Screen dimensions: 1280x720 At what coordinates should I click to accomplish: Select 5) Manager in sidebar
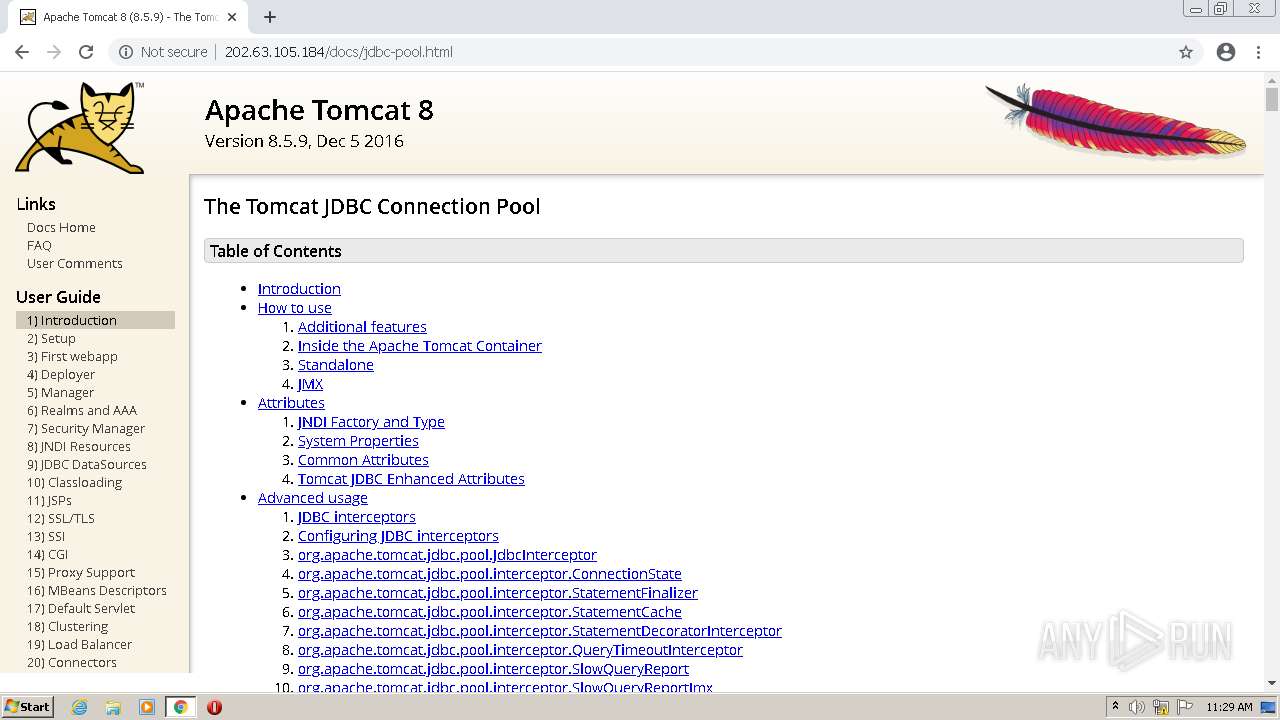[60, 392]
